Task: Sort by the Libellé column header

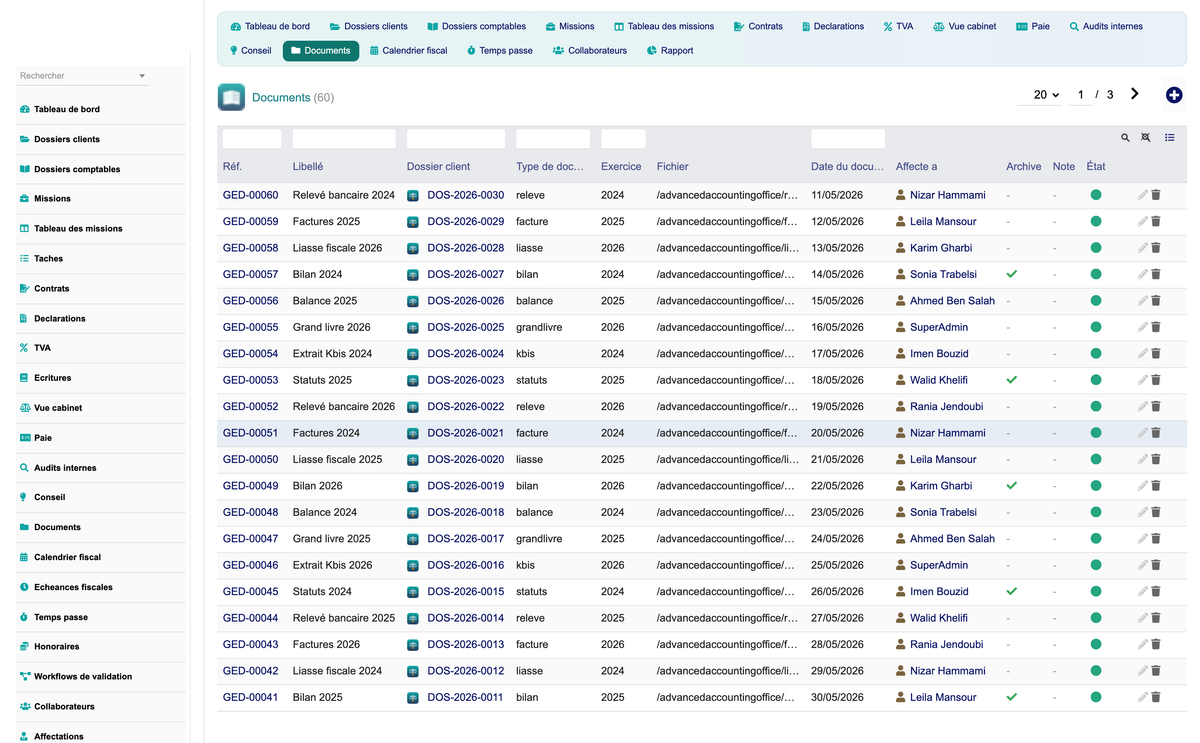Action: coord(308,166)
